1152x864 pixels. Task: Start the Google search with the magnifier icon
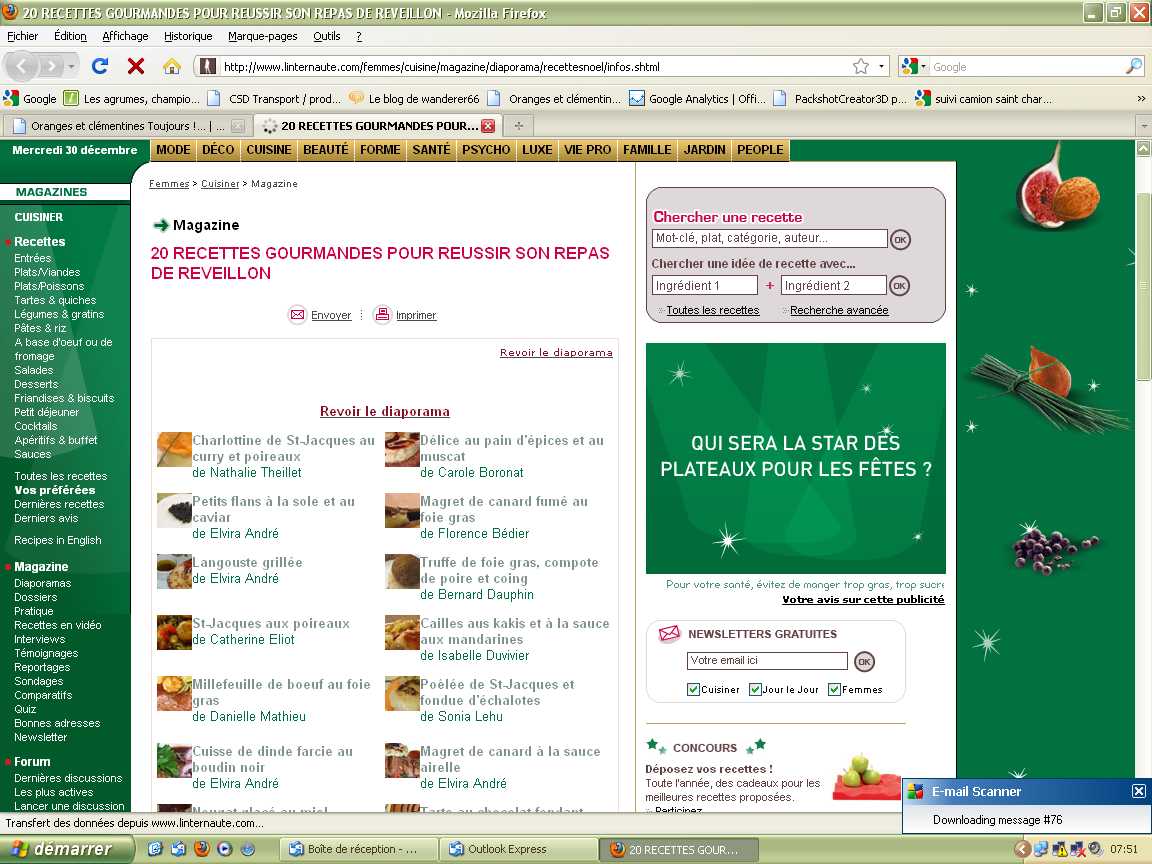click(x=1134, y=67)
